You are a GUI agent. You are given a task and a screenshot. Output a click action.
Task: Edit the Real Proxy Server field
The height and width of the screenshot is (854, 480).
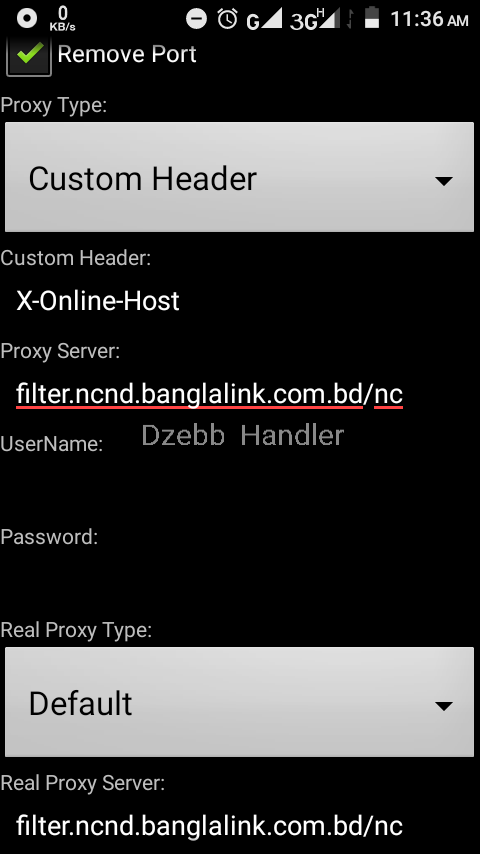tap(240, 825)
